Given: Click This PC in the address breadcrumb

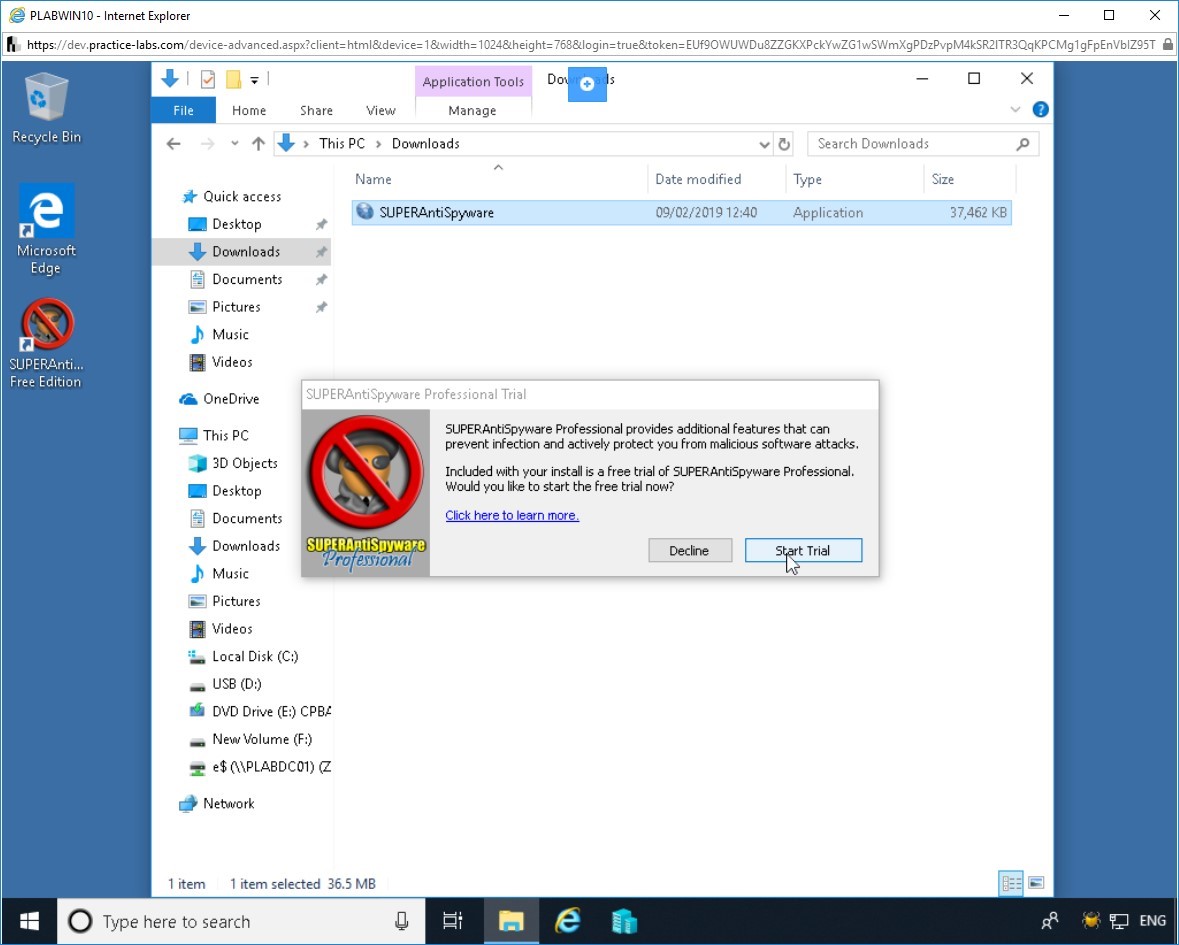Looking at the screenshot, I should click(342, 144).
